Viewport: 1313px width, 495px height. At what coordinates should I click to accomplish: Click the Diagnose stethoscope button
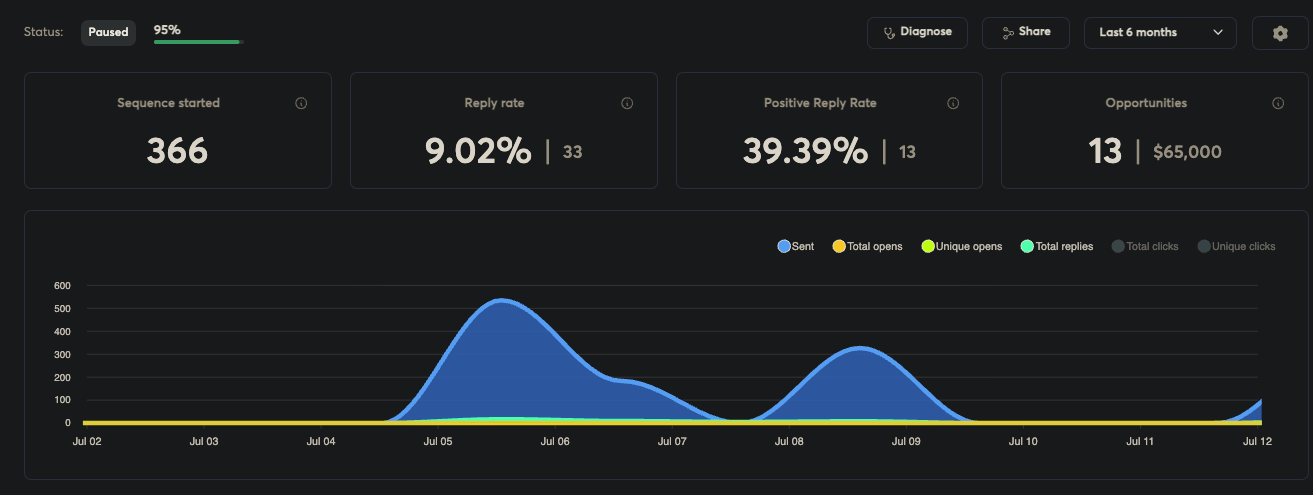pos(917,32)
